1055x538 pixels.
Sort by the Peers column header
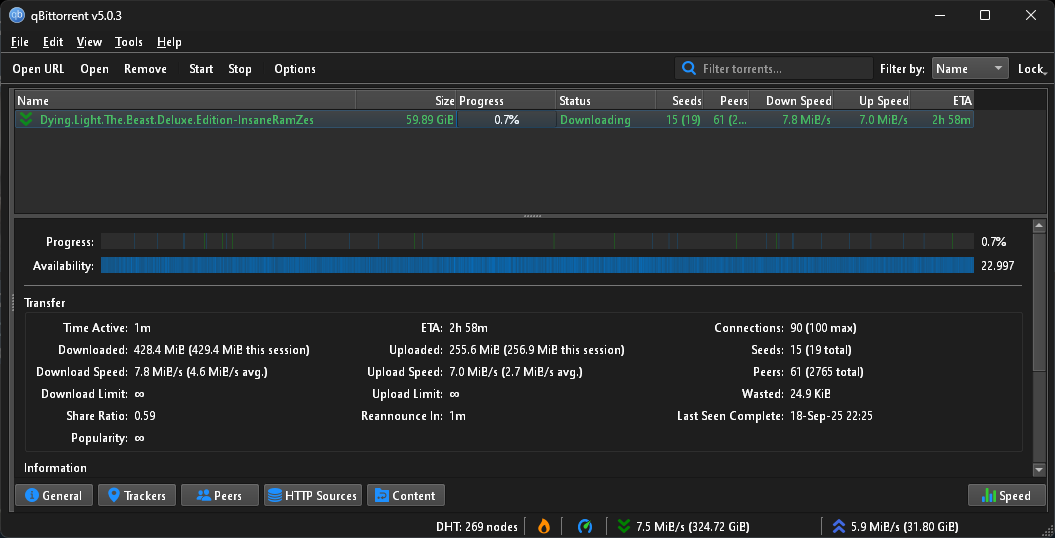(726, 101)
